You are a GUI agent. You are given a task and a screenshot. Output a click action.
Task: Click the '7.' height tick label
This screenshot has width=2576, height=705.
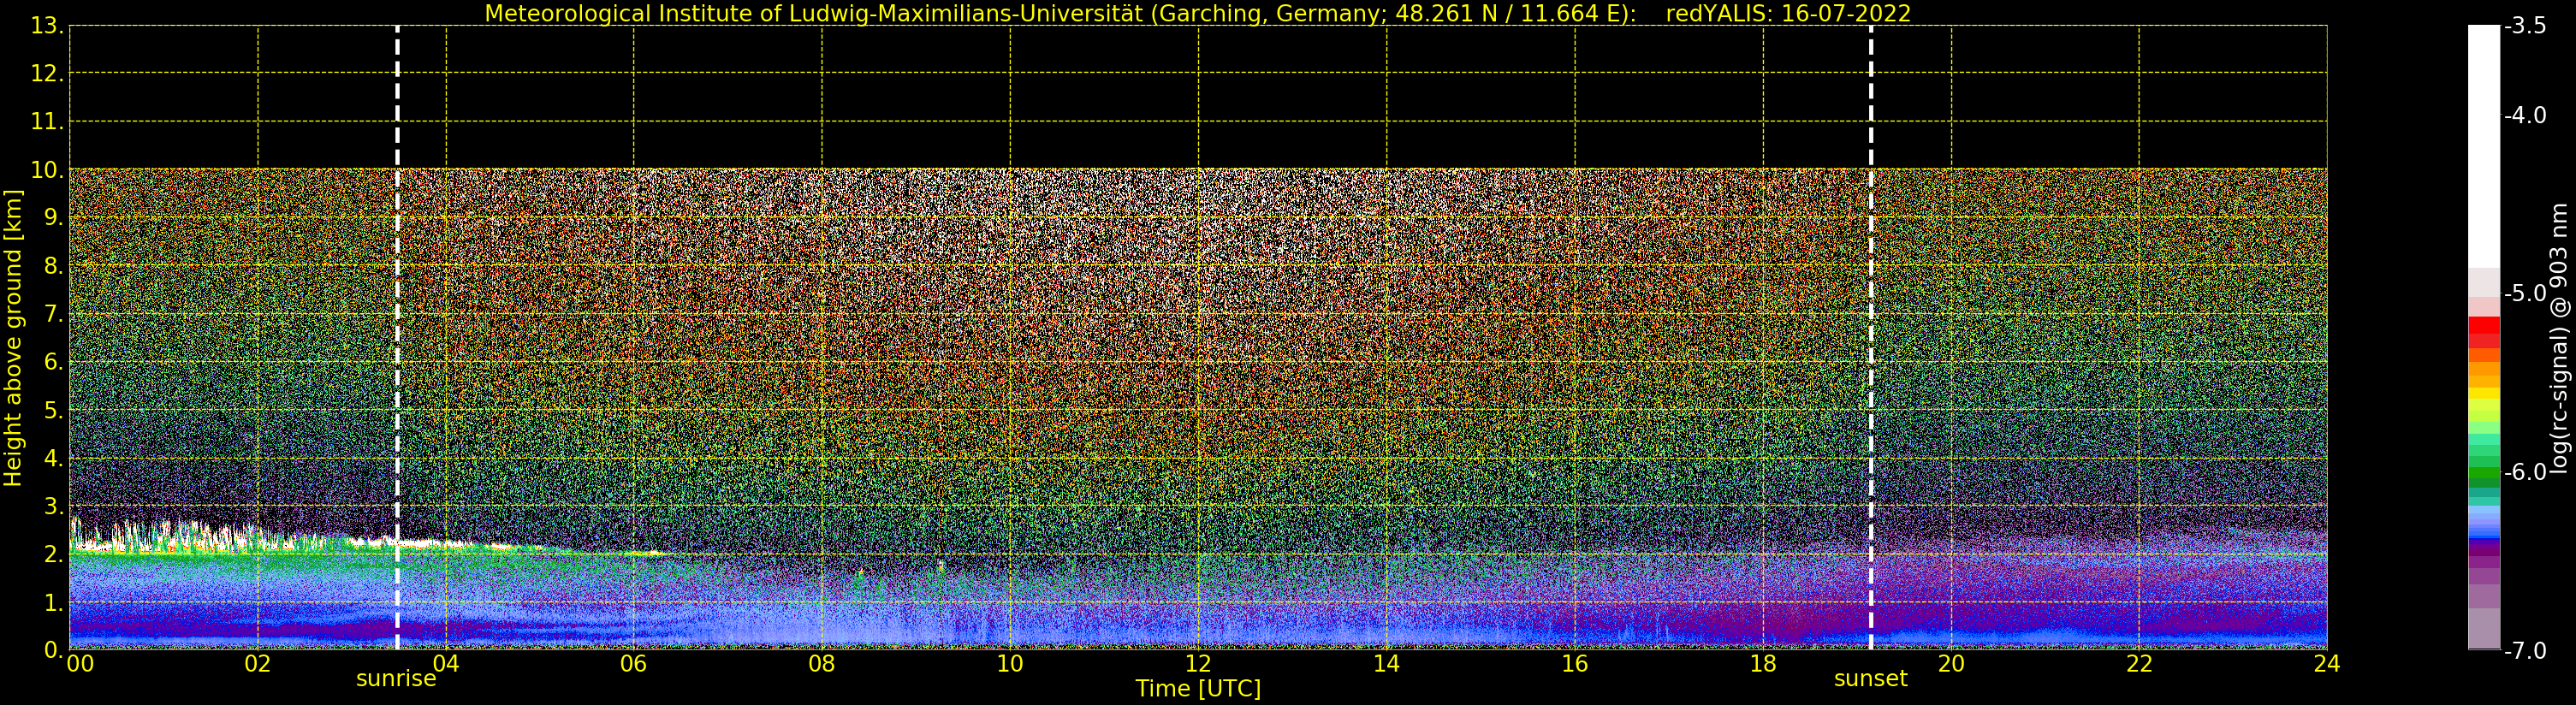click(x=54, y=314)
